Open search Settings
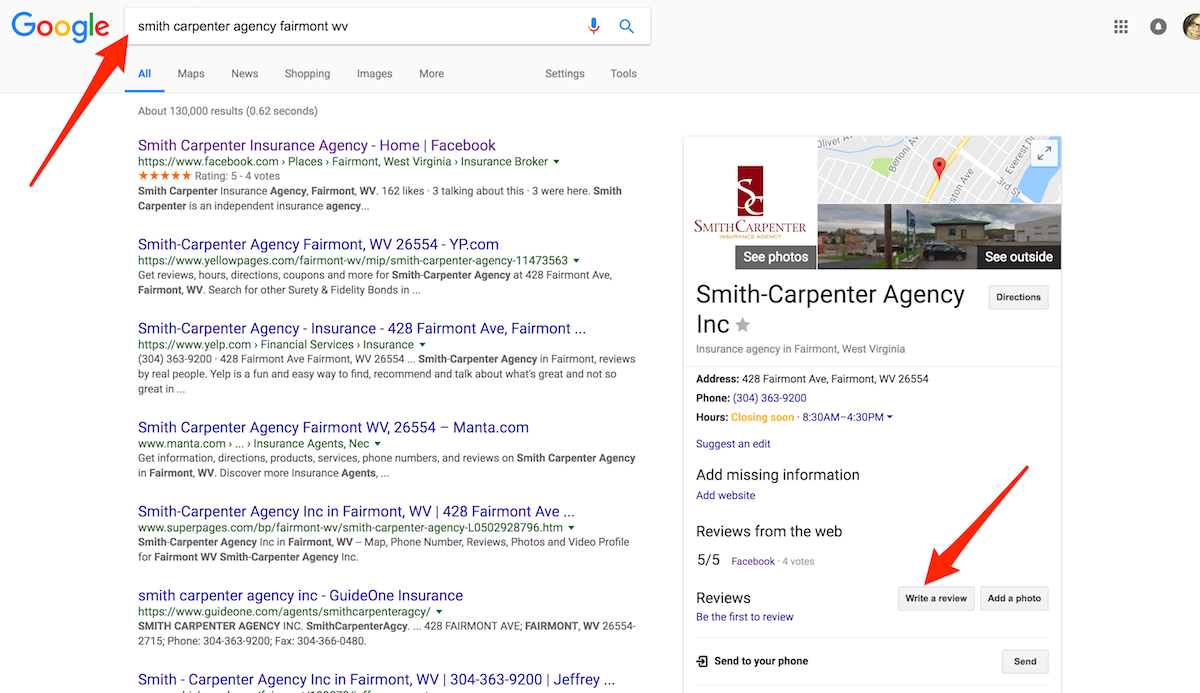The width and height of the screenshot is (1200, 693). click(565, 74)
